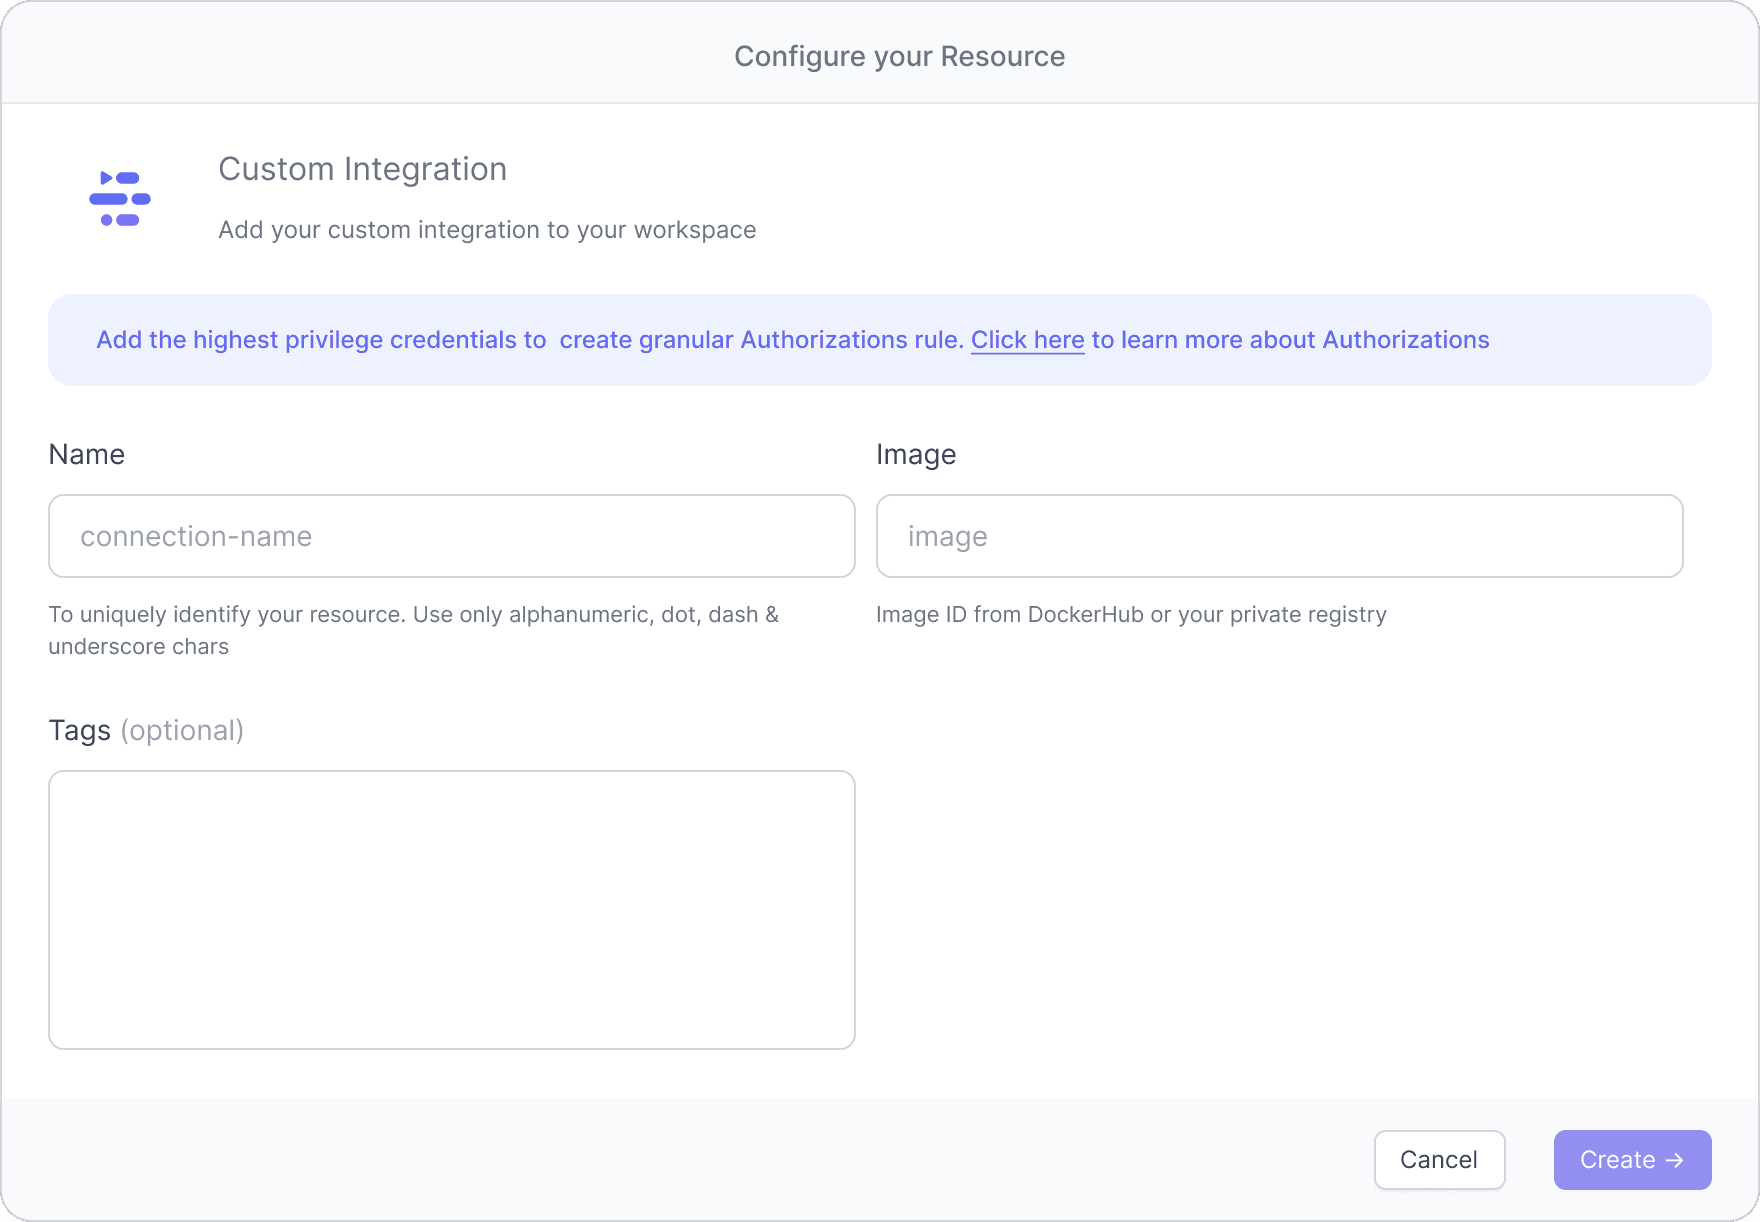Click the 'Configure your Resource' title

pos(899,57)
